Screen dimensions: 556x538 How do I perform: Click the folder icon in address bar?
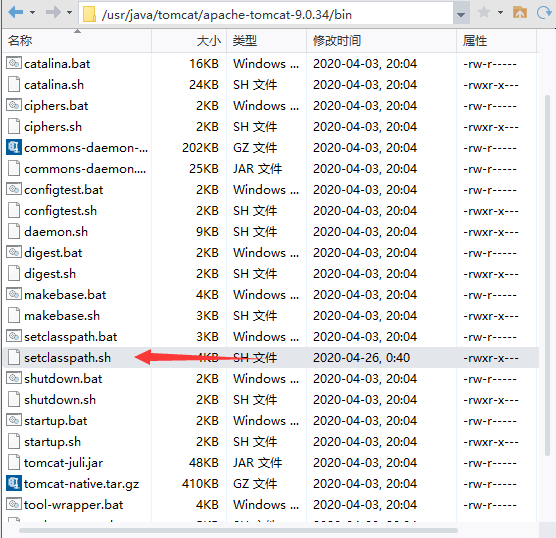[89, 15]
